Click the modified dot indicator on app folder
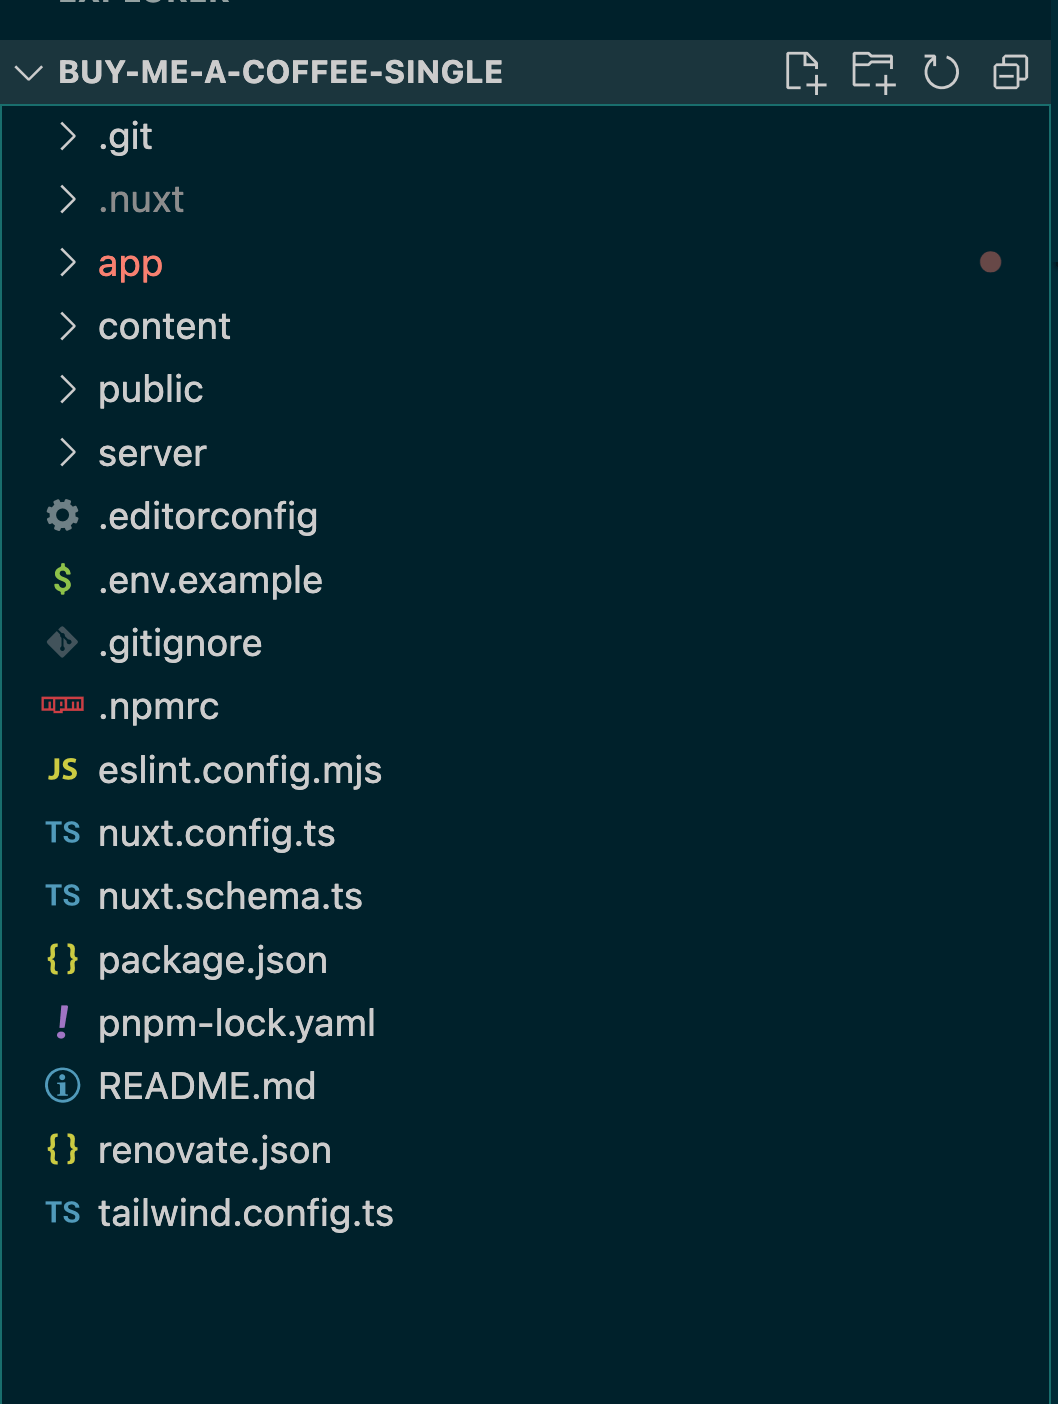 990,262
